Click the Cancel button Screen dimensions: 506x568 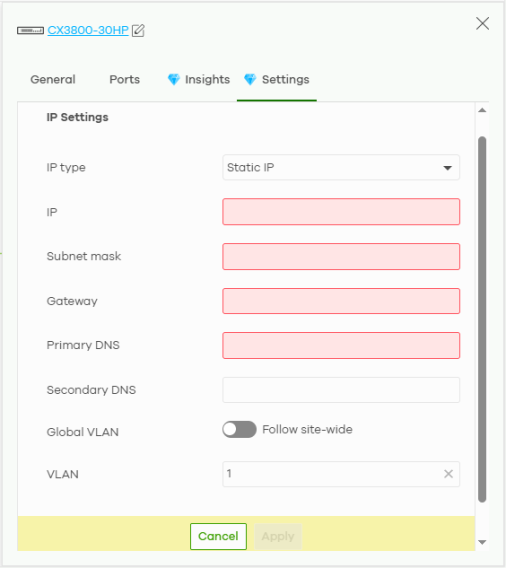(x=218, y=536)
